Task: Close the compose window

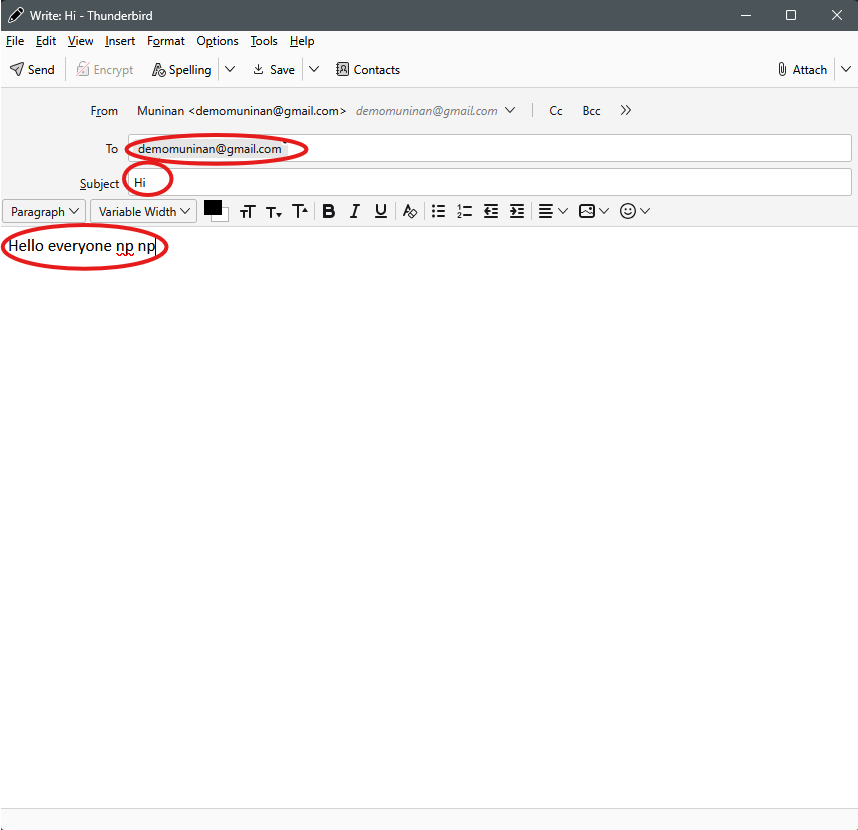Action: [836, 15]
